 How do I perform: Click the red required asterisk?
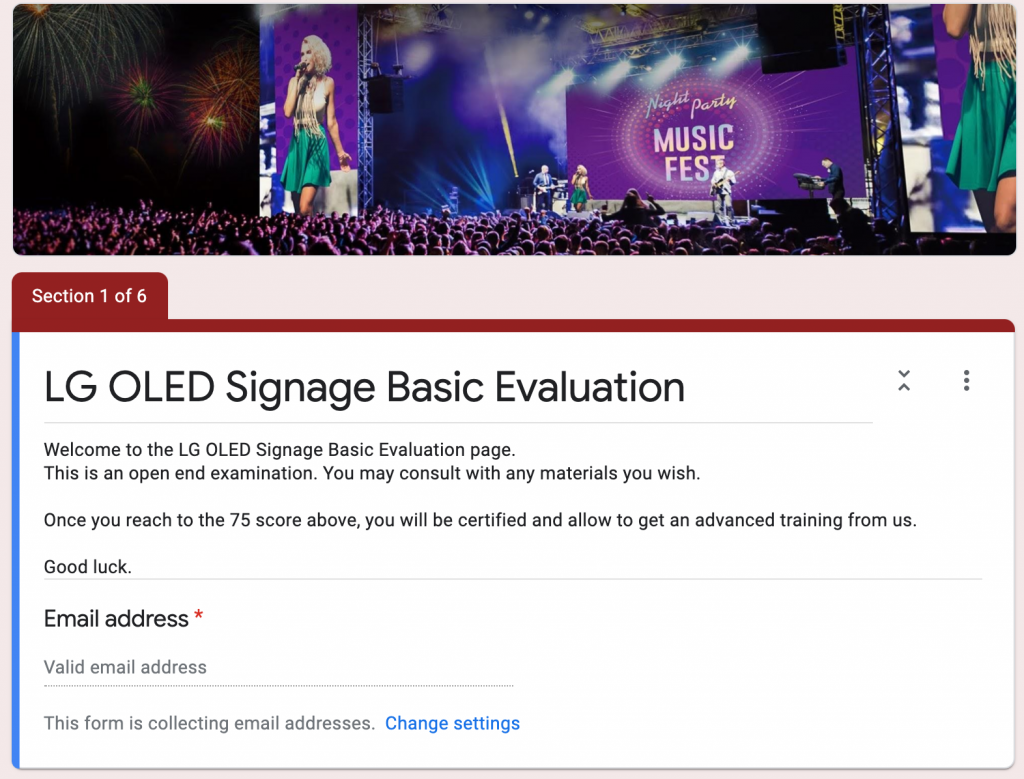click(198, 618)
